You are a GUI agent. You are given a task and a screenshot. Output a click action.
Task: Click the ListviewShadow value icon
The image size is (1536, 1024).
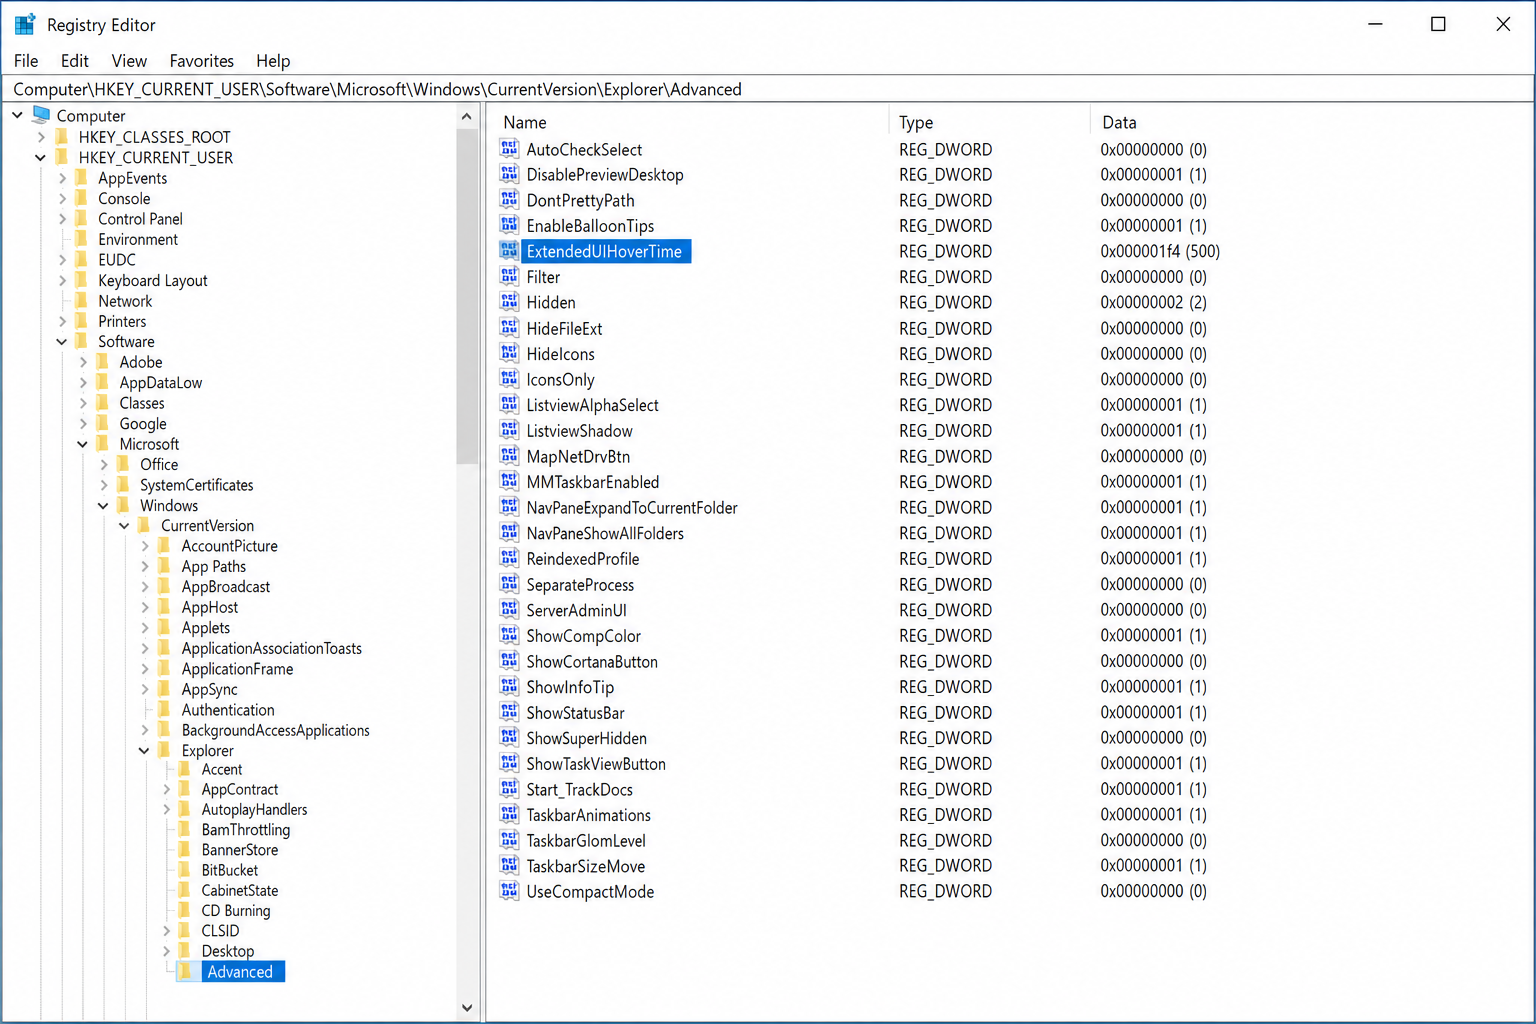click(509, 431)
